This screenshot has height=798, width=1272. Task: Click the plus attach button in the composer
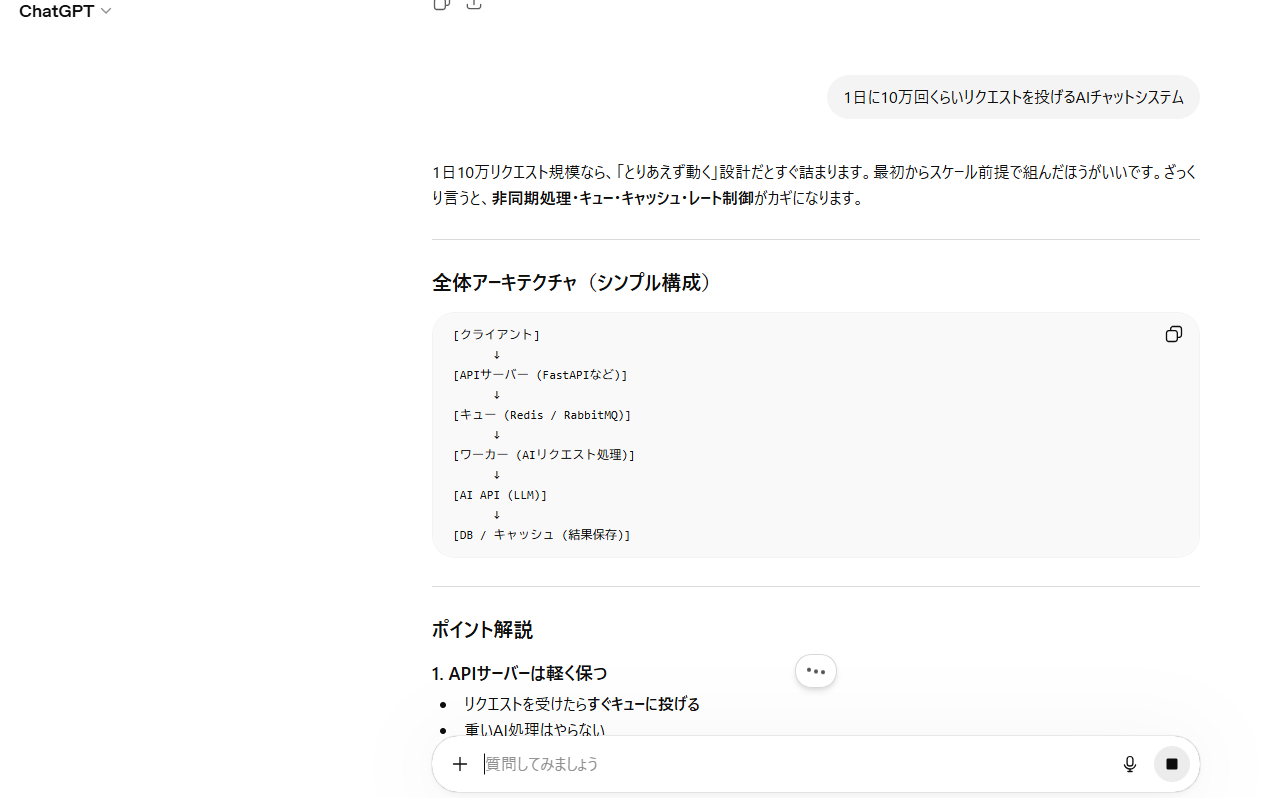[460, 764]
